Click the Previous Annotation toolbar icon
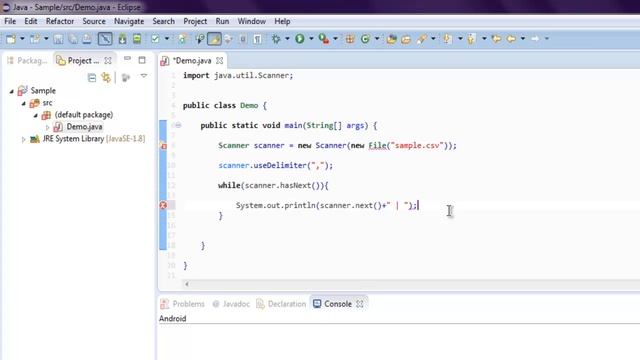This screenshot has width=640, height=360. point(471,39)
